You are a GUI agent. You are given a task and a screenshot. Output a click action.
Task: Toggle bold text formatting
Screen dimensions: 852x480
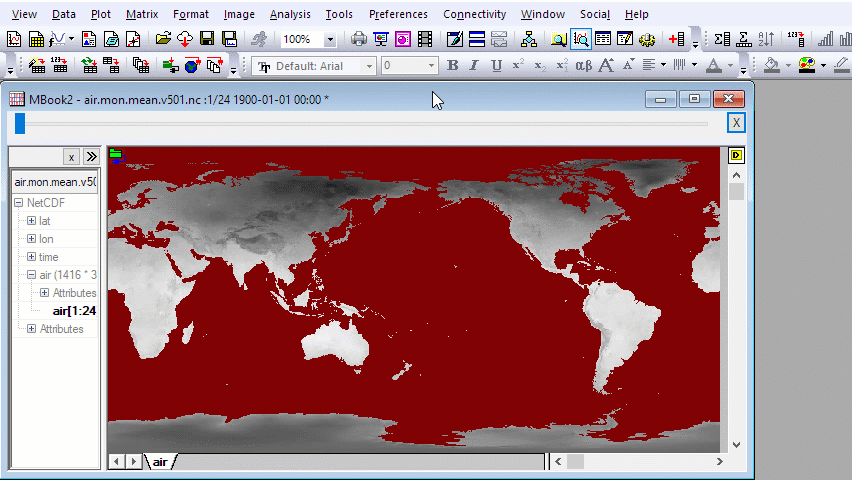(x=452, y=66)
